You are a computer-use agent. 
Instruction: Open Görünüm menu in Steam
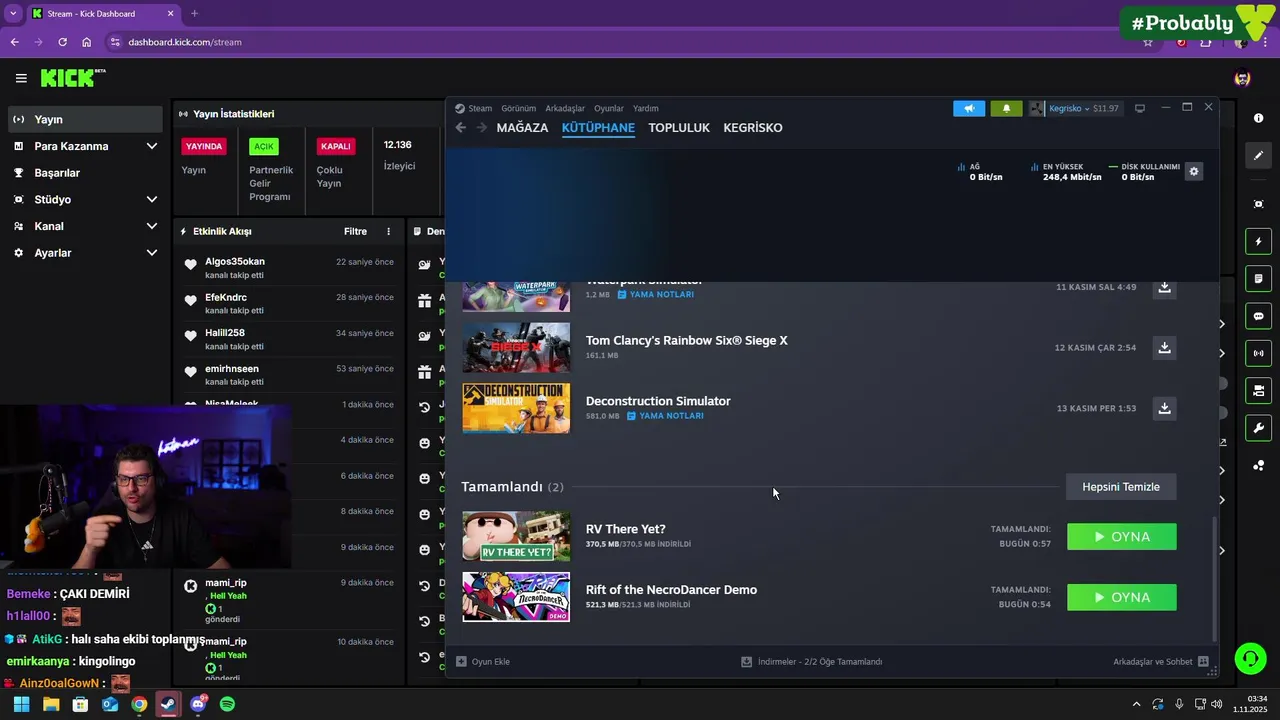point(518,108)
